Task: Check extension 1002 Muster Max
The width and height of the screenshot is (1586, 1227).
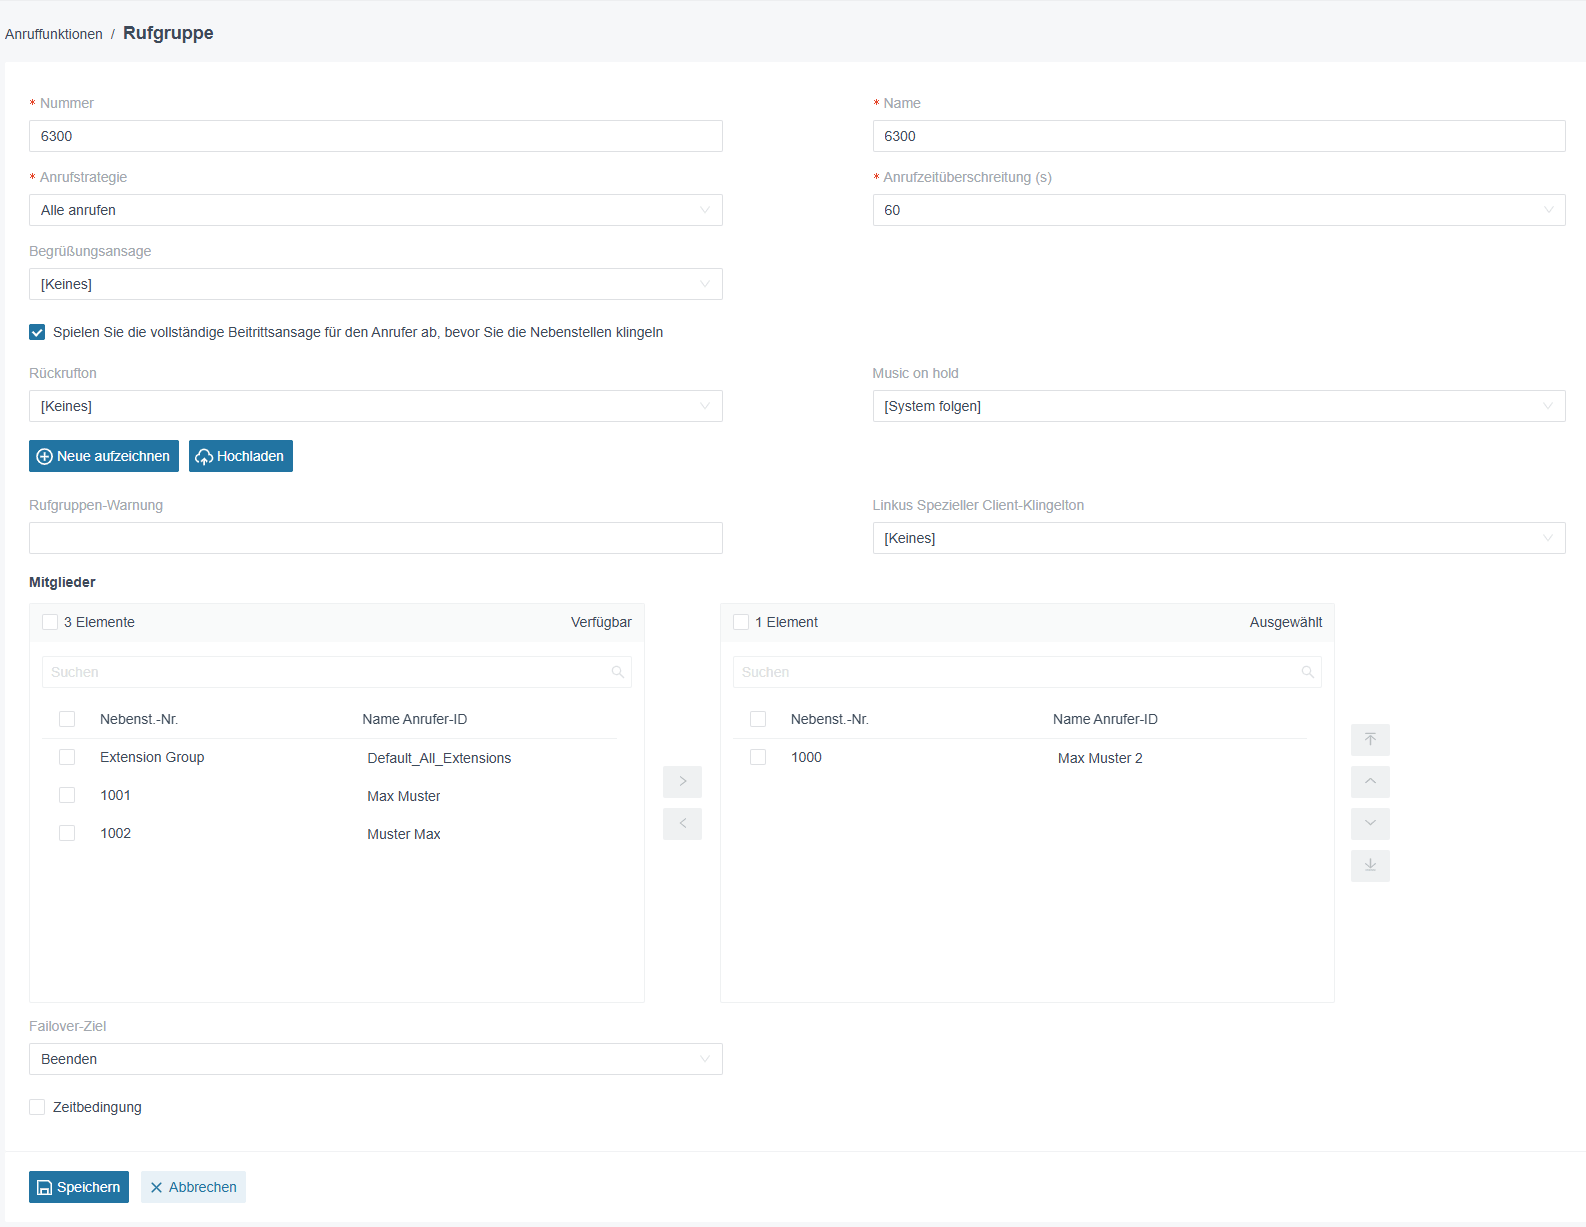Action: (67, 833)
